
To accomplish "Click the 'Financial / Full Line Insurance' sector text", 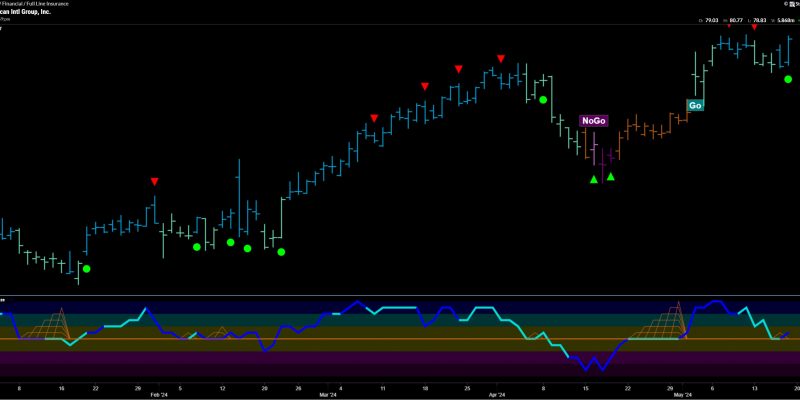I will (35, 4).
